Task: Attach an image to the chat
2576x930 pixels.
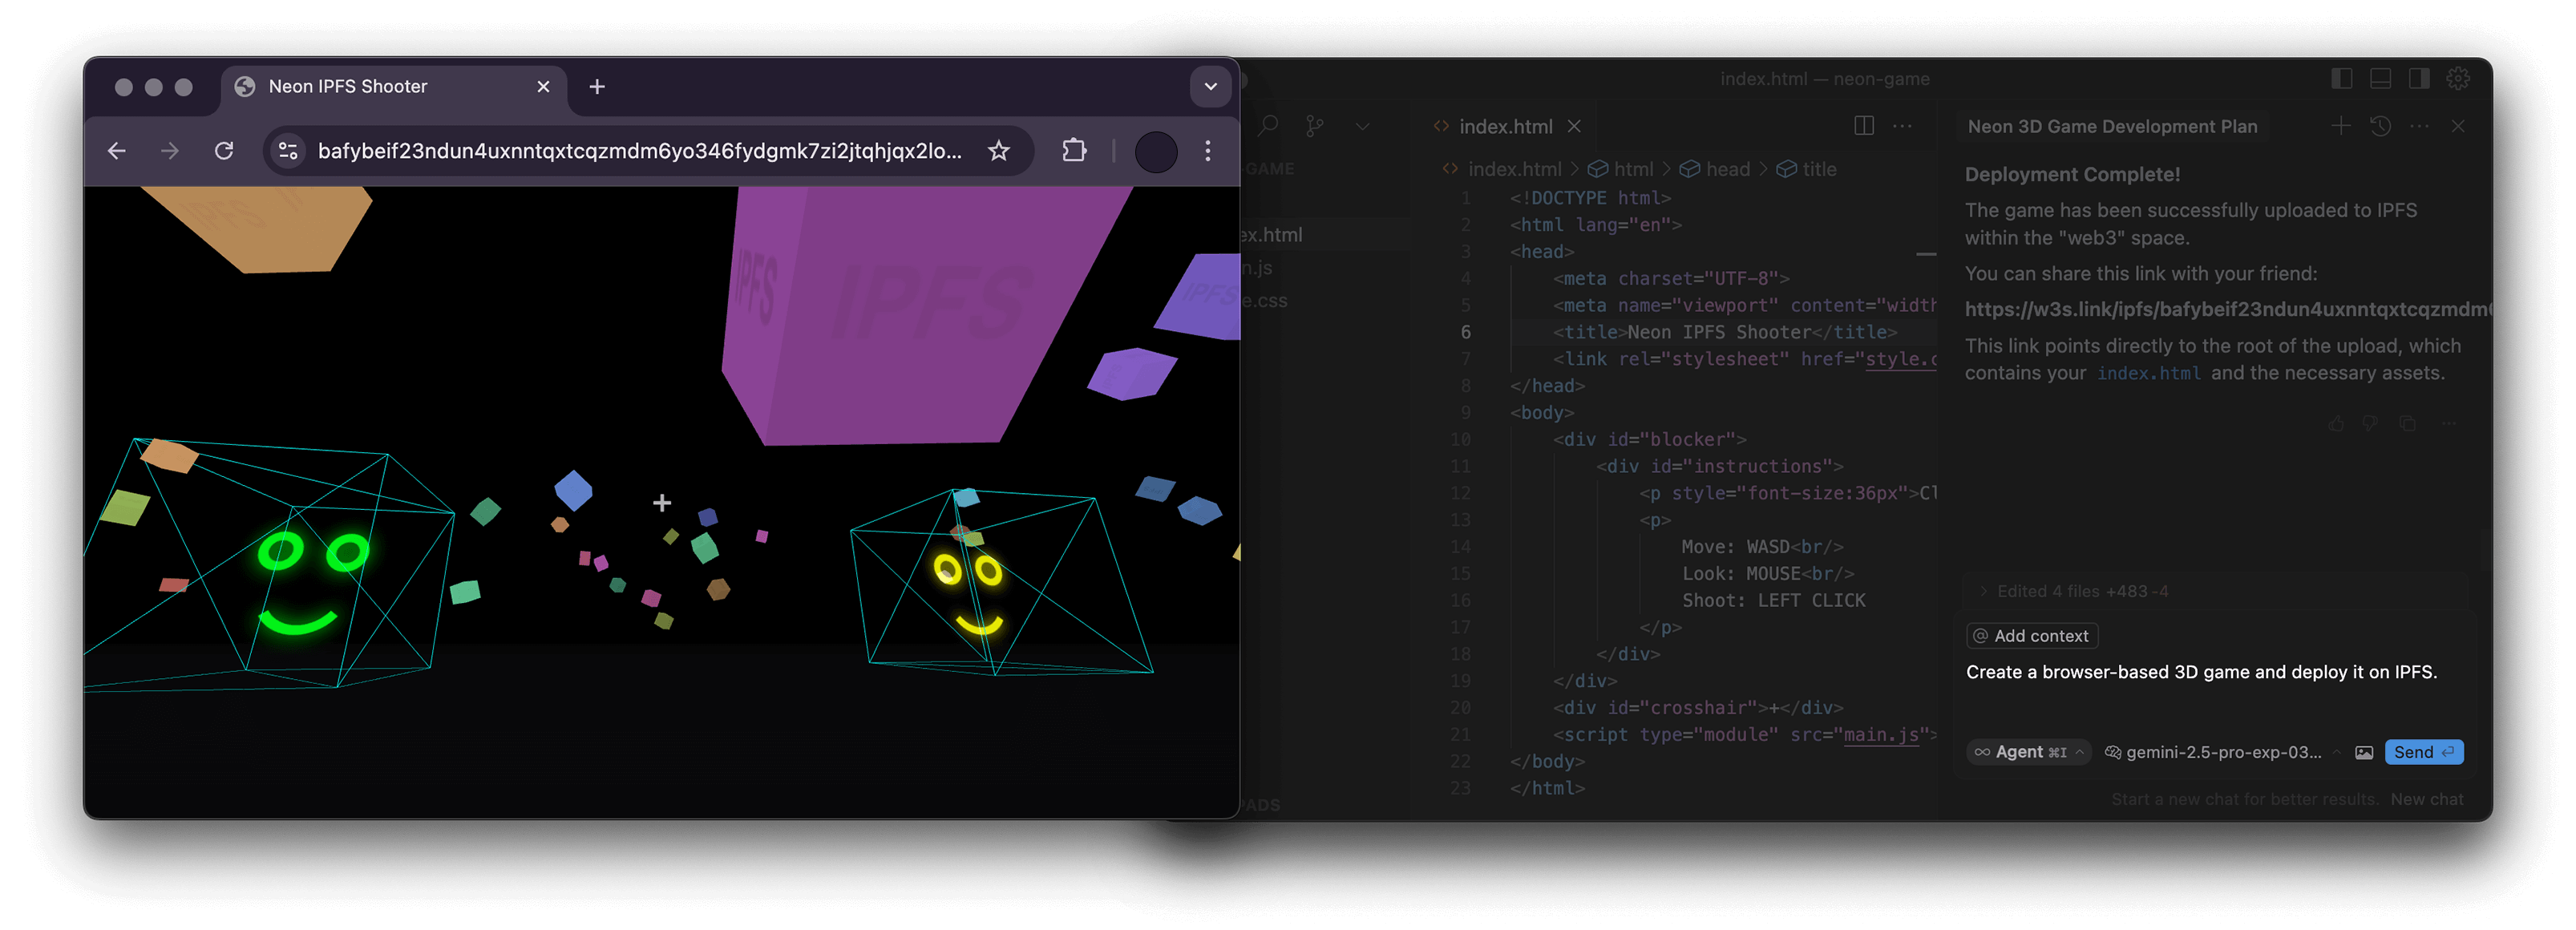Action: tap(2364, 752)
